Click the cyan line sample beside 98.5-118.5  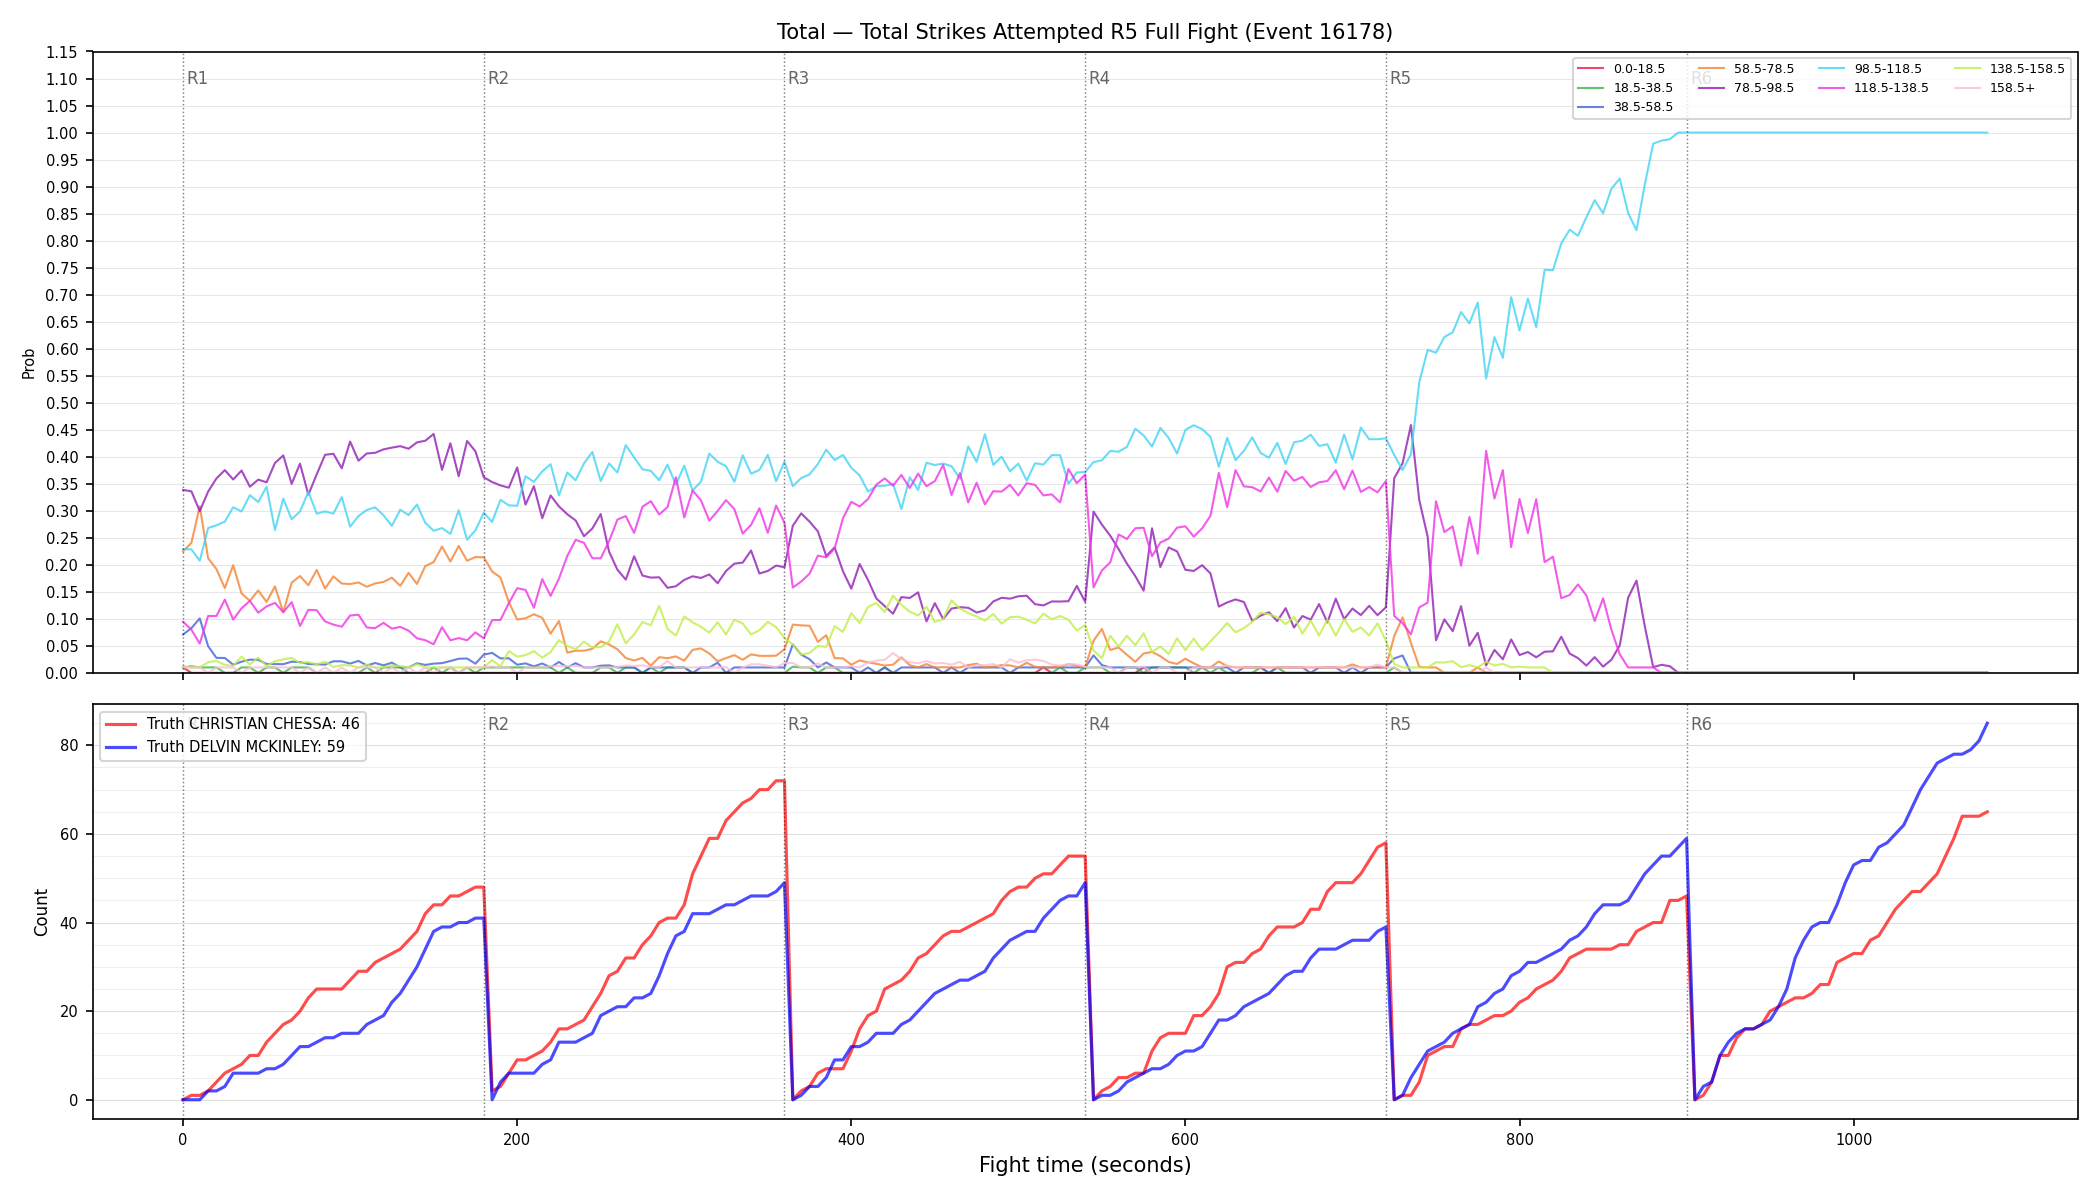click(x=1831, y=69)
